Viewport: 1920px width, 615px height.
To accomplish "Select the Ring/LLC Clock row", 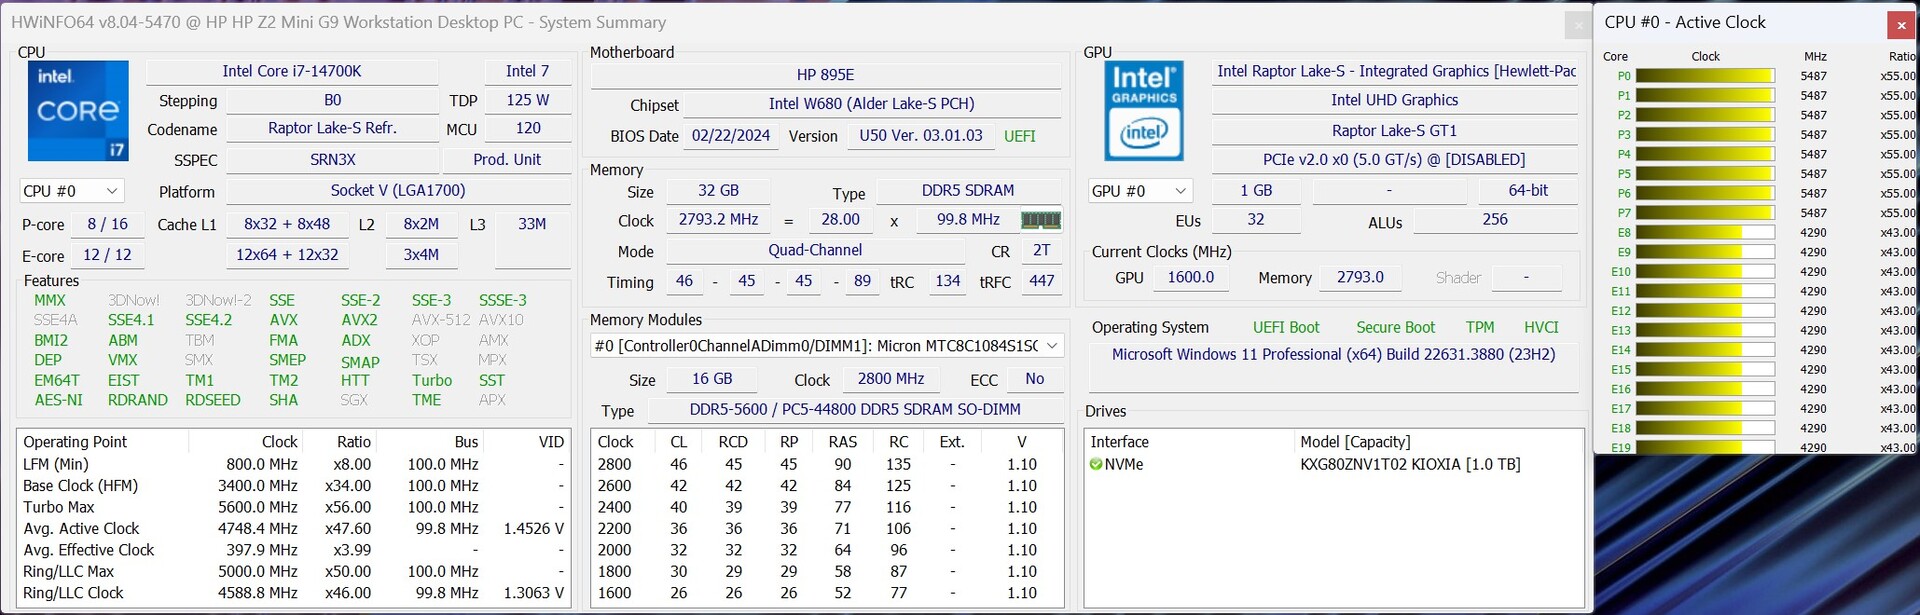I will tap(293, 593).
